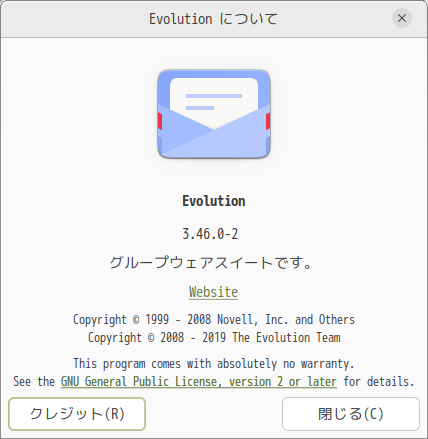Click the blue text lines on letter icon
The height and width of the screenshot is (439, 428).
click(x=214, y=102)
